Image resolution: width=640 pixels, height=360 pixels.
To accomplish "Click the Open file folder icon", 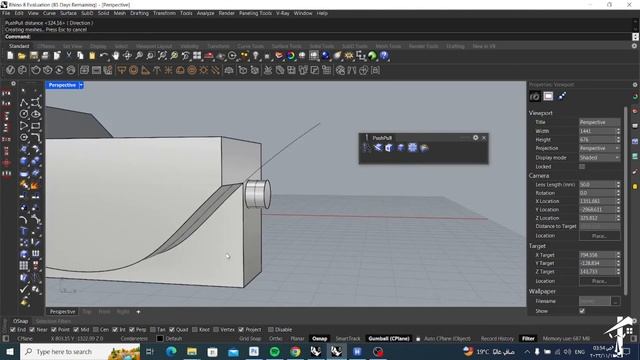I will click(22, 56).
